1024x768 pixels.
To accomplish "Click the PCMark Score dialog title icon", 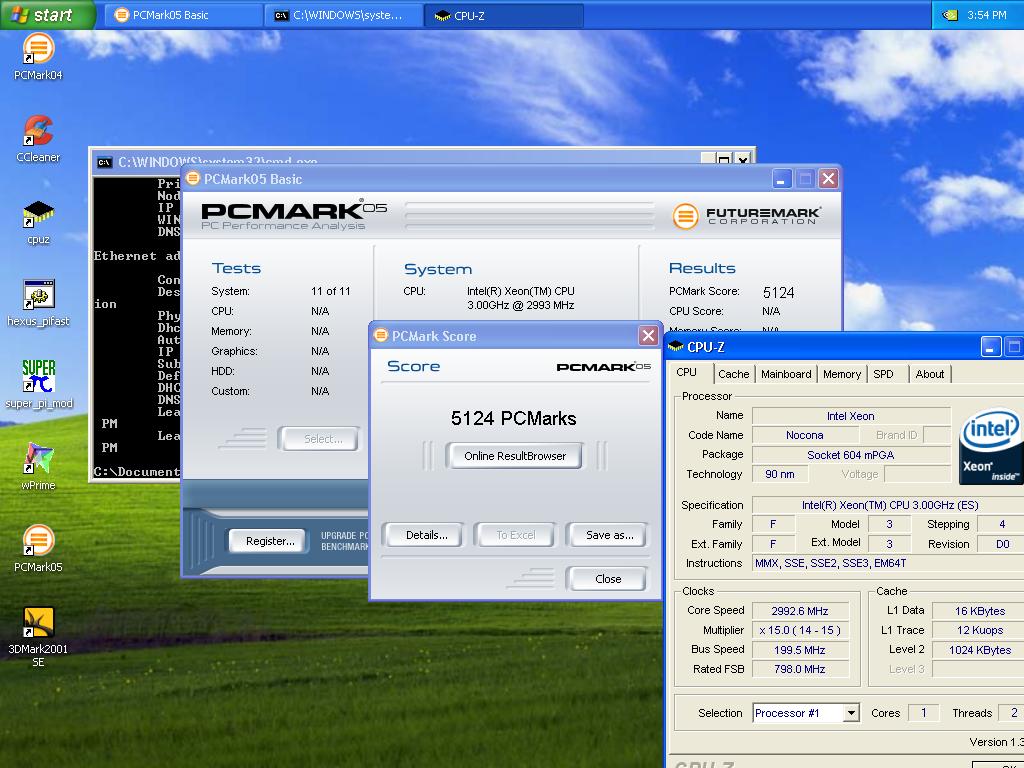I will tap(381, 336).
